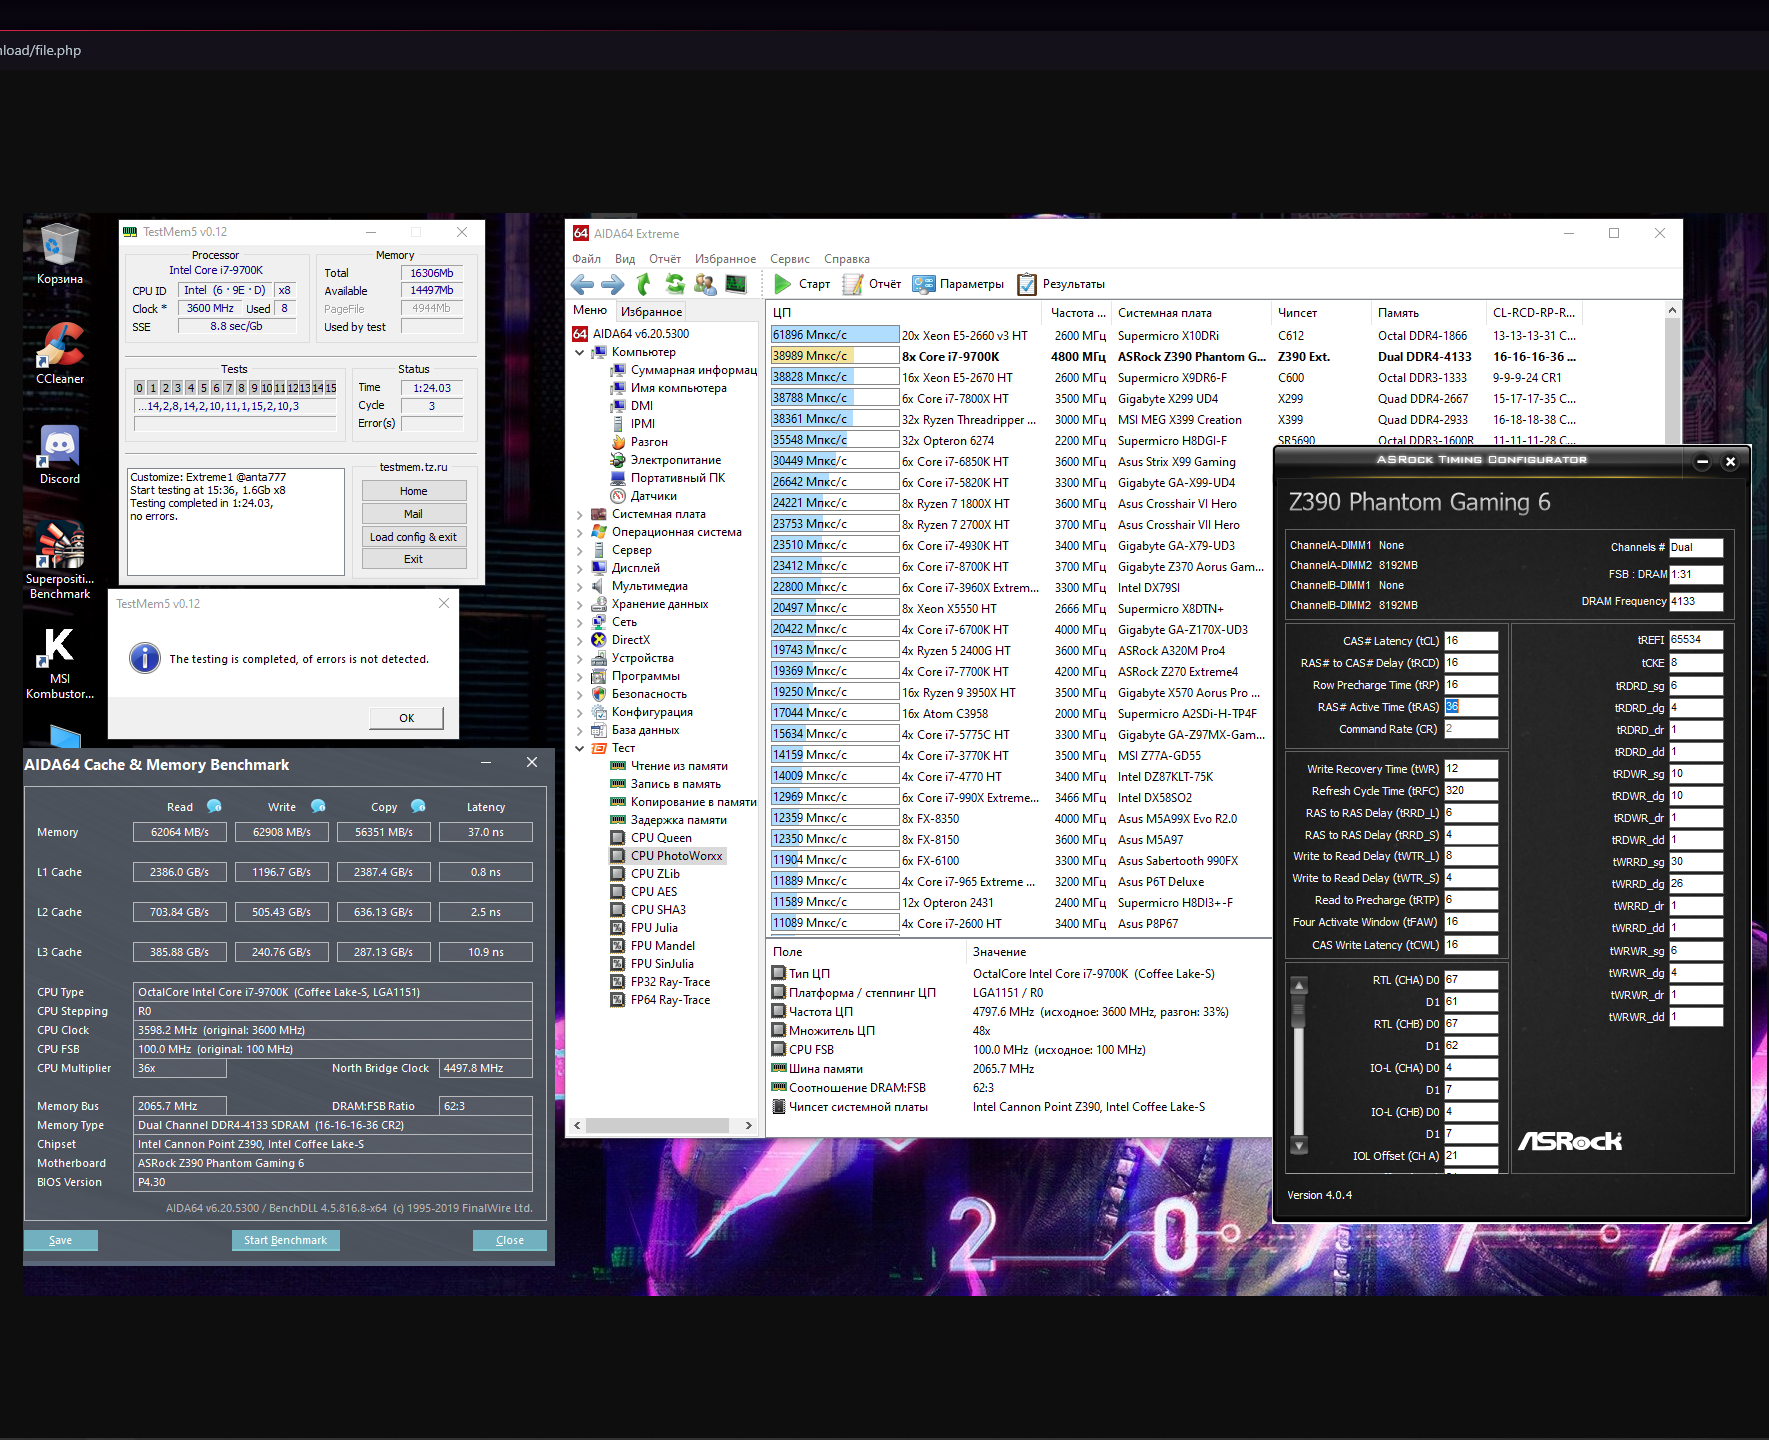This screenshot has width=1769, height=1440.
Task: Click Load config & exit button
Action: tap(414, 537)
